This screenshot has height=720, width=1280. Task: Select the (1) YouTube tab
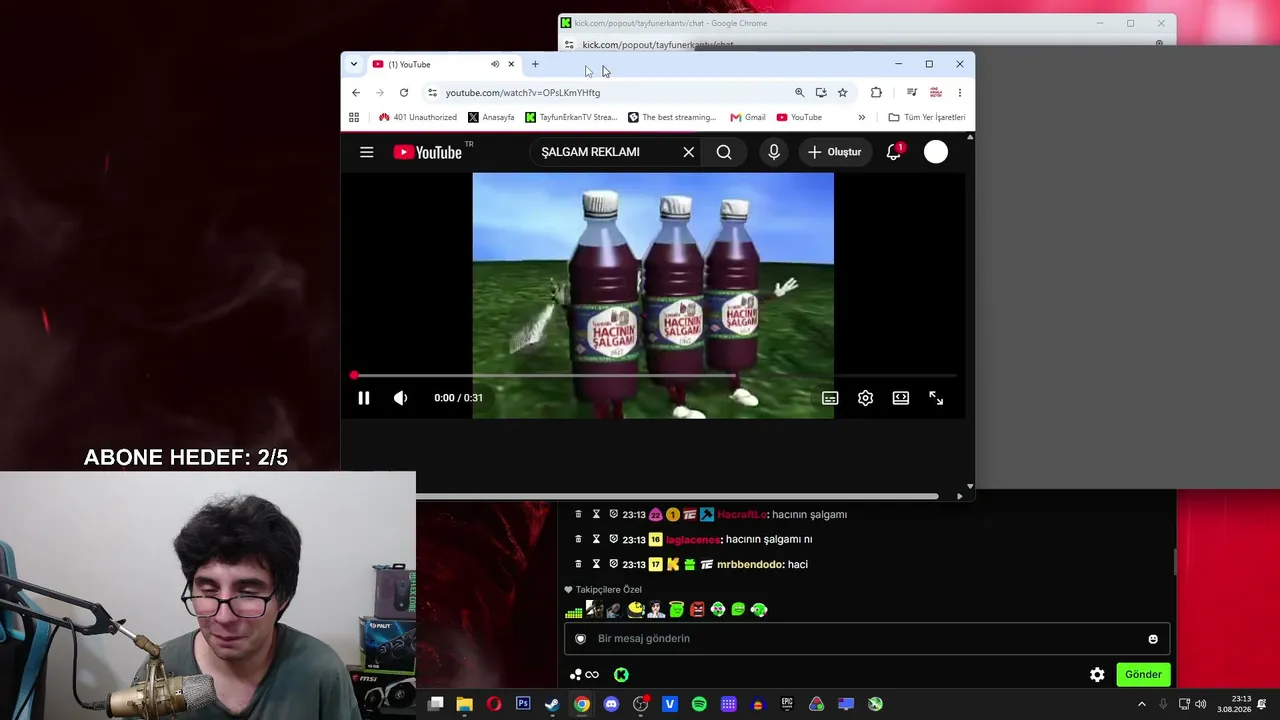coord(444,64)
